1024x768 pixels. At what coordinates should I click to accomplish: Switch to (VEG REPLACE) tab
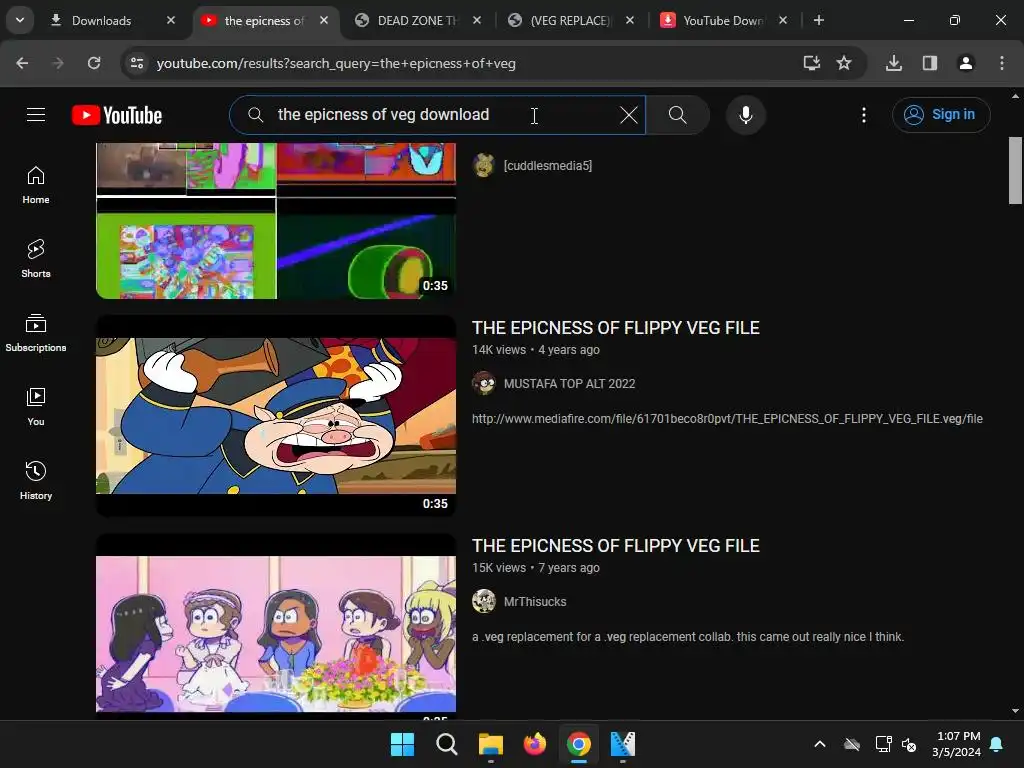point(569,21)
